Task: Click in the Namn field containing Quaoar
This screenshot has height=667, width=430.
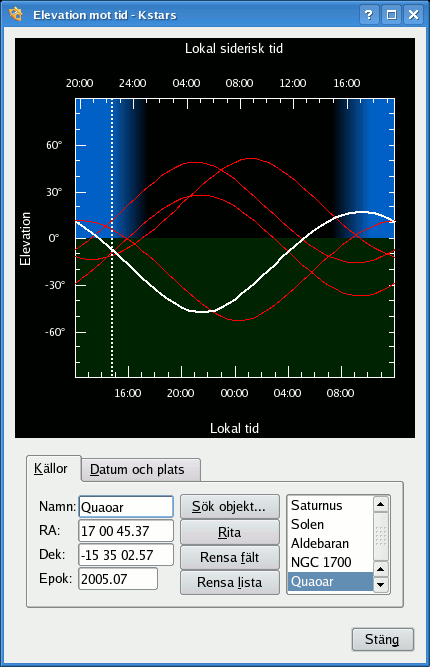Action: pos(126,507)
